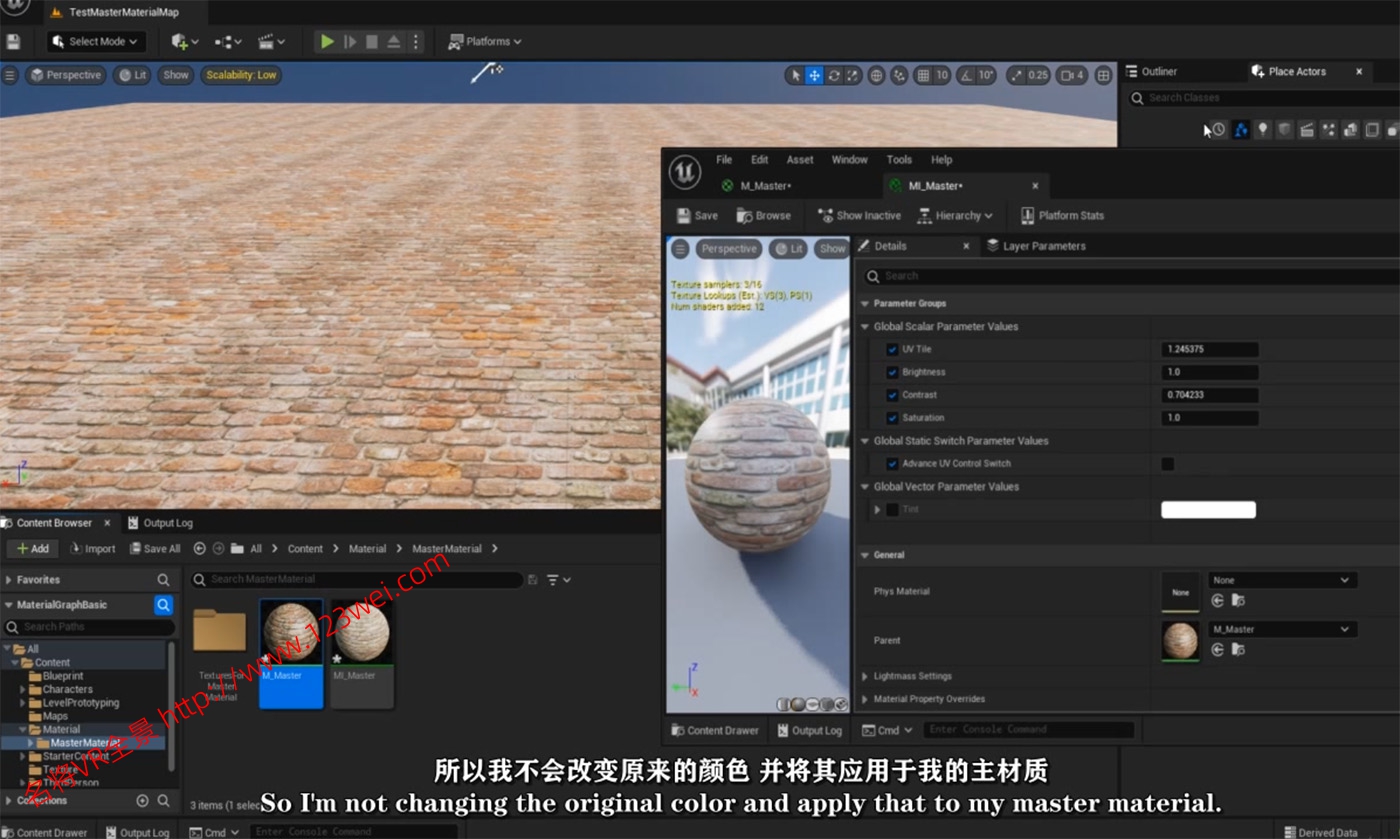Disable the Contrast parameter checkbox

tap(893, 394)
